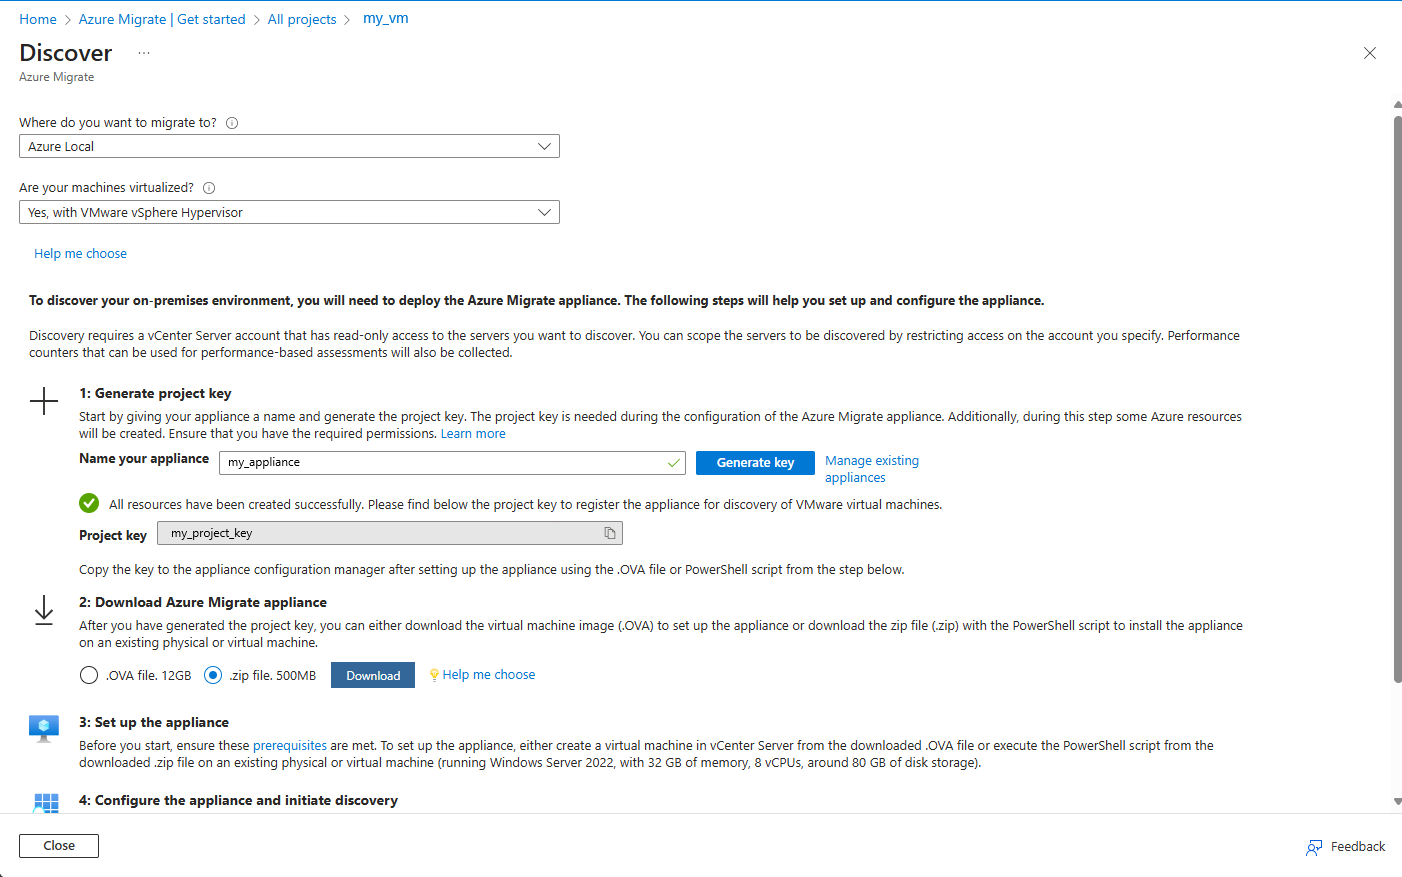1402x877 pixels.
Task: Click the grid icon beside step 4
Action: (x=45, y=803)
